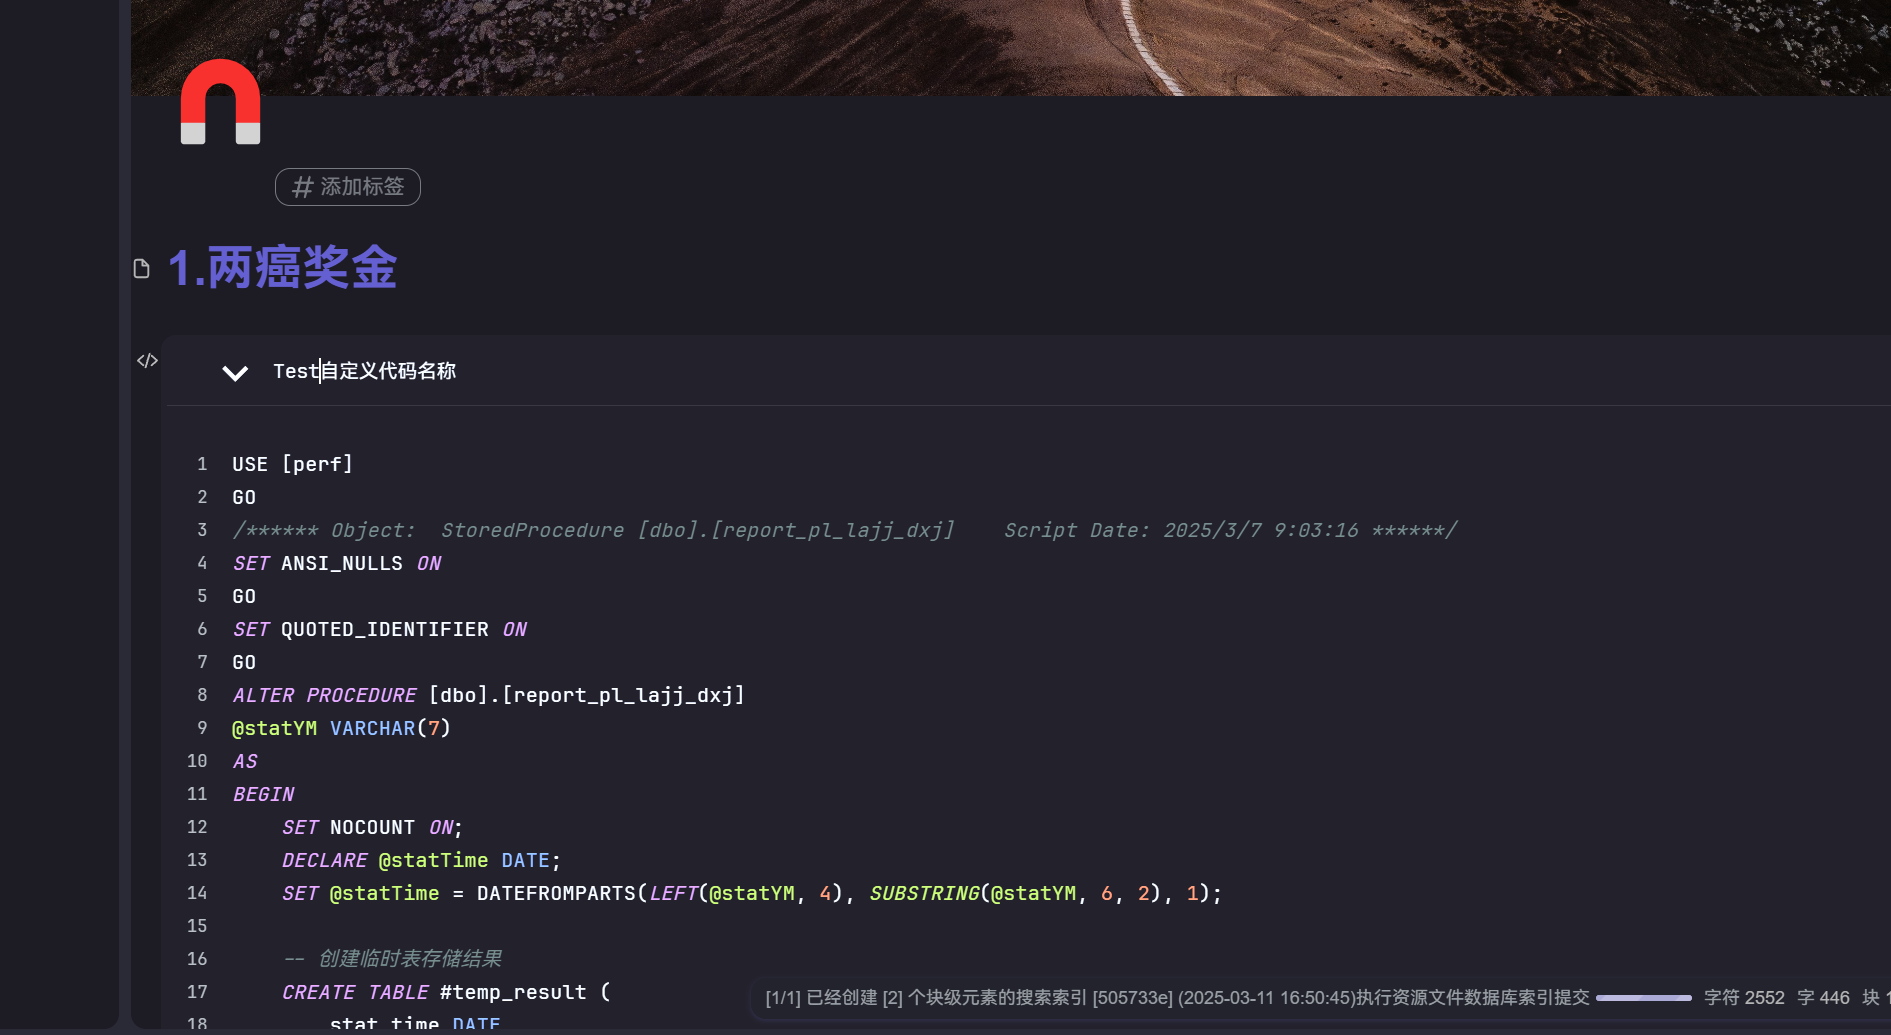The height and width of the screenshot is (1035, 1891).
Task: Click the code block name field
Action: tap(364, 371)
